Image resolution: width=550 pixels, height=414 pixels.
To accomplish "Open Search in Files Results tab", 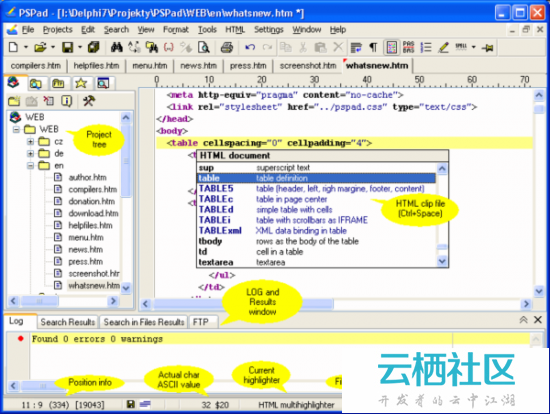I will pyautogui.click(x=144, y=322).
